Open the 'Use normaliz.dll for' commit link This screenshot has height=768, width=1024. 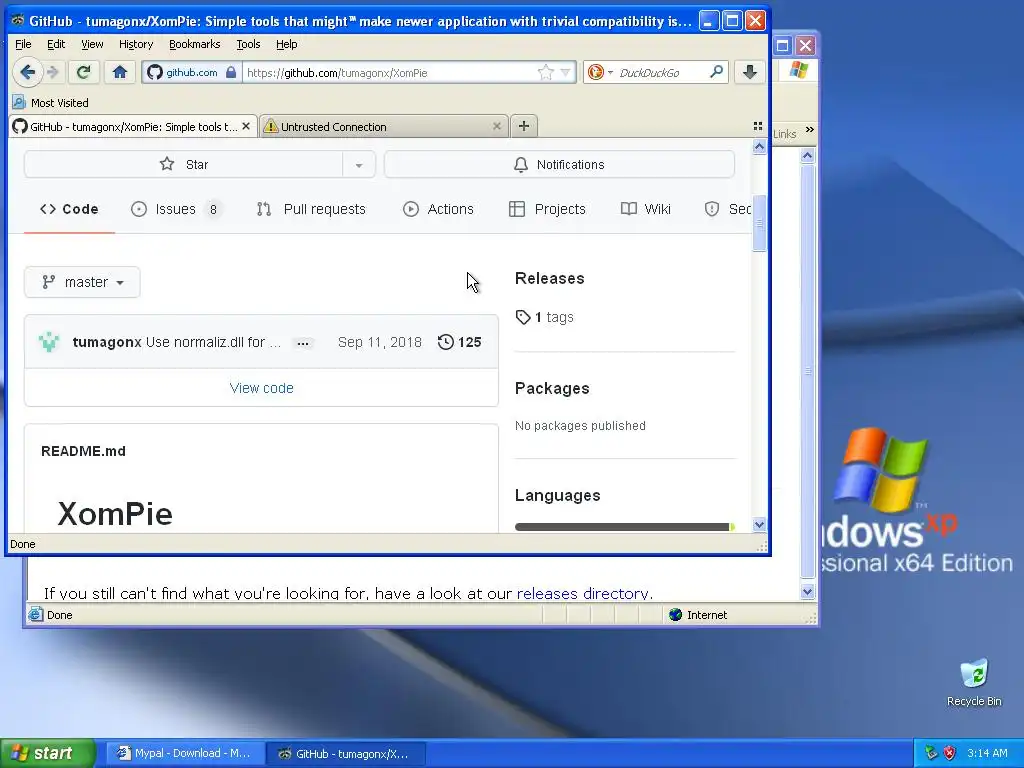(213, 342)
